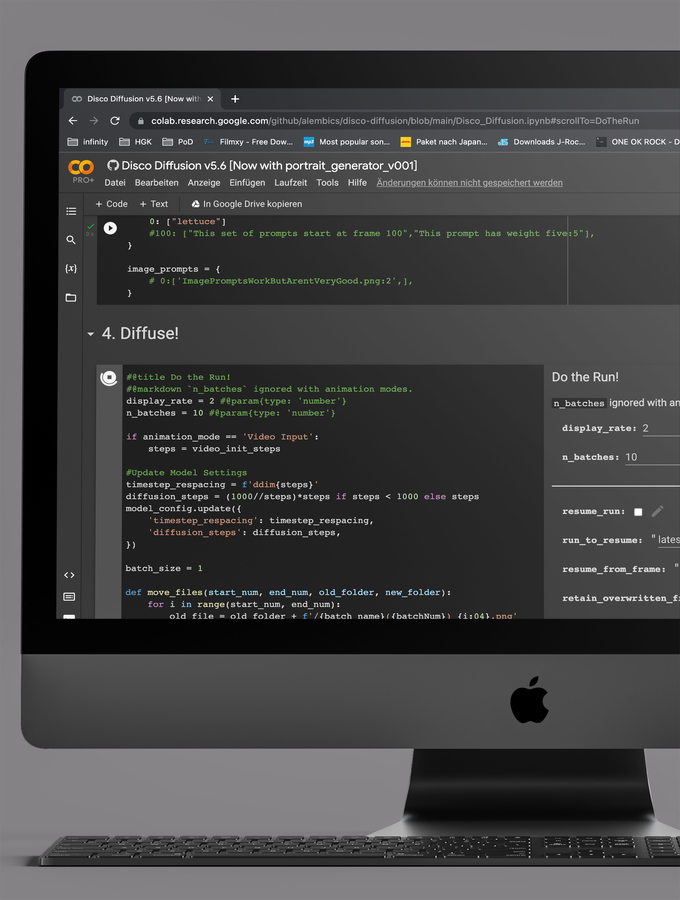The height and width of the screenshot is (900, 680).
Task: Edit the resume_run field with pencil icon
Action: [x=658, y=511]
